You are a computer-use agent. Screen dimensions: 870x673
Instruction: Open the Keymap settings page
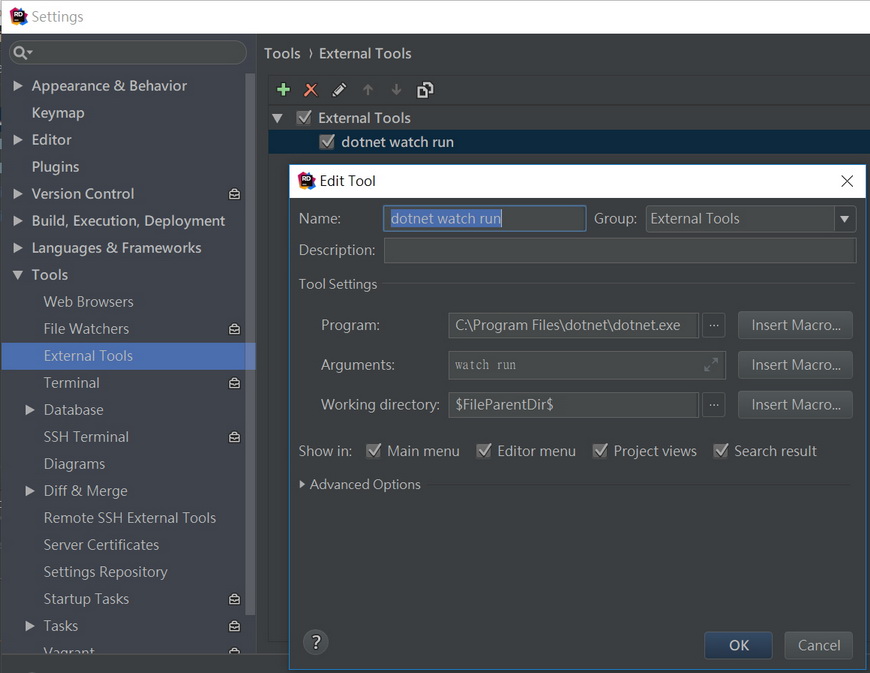pyautogui.click(x=58, y=113)
